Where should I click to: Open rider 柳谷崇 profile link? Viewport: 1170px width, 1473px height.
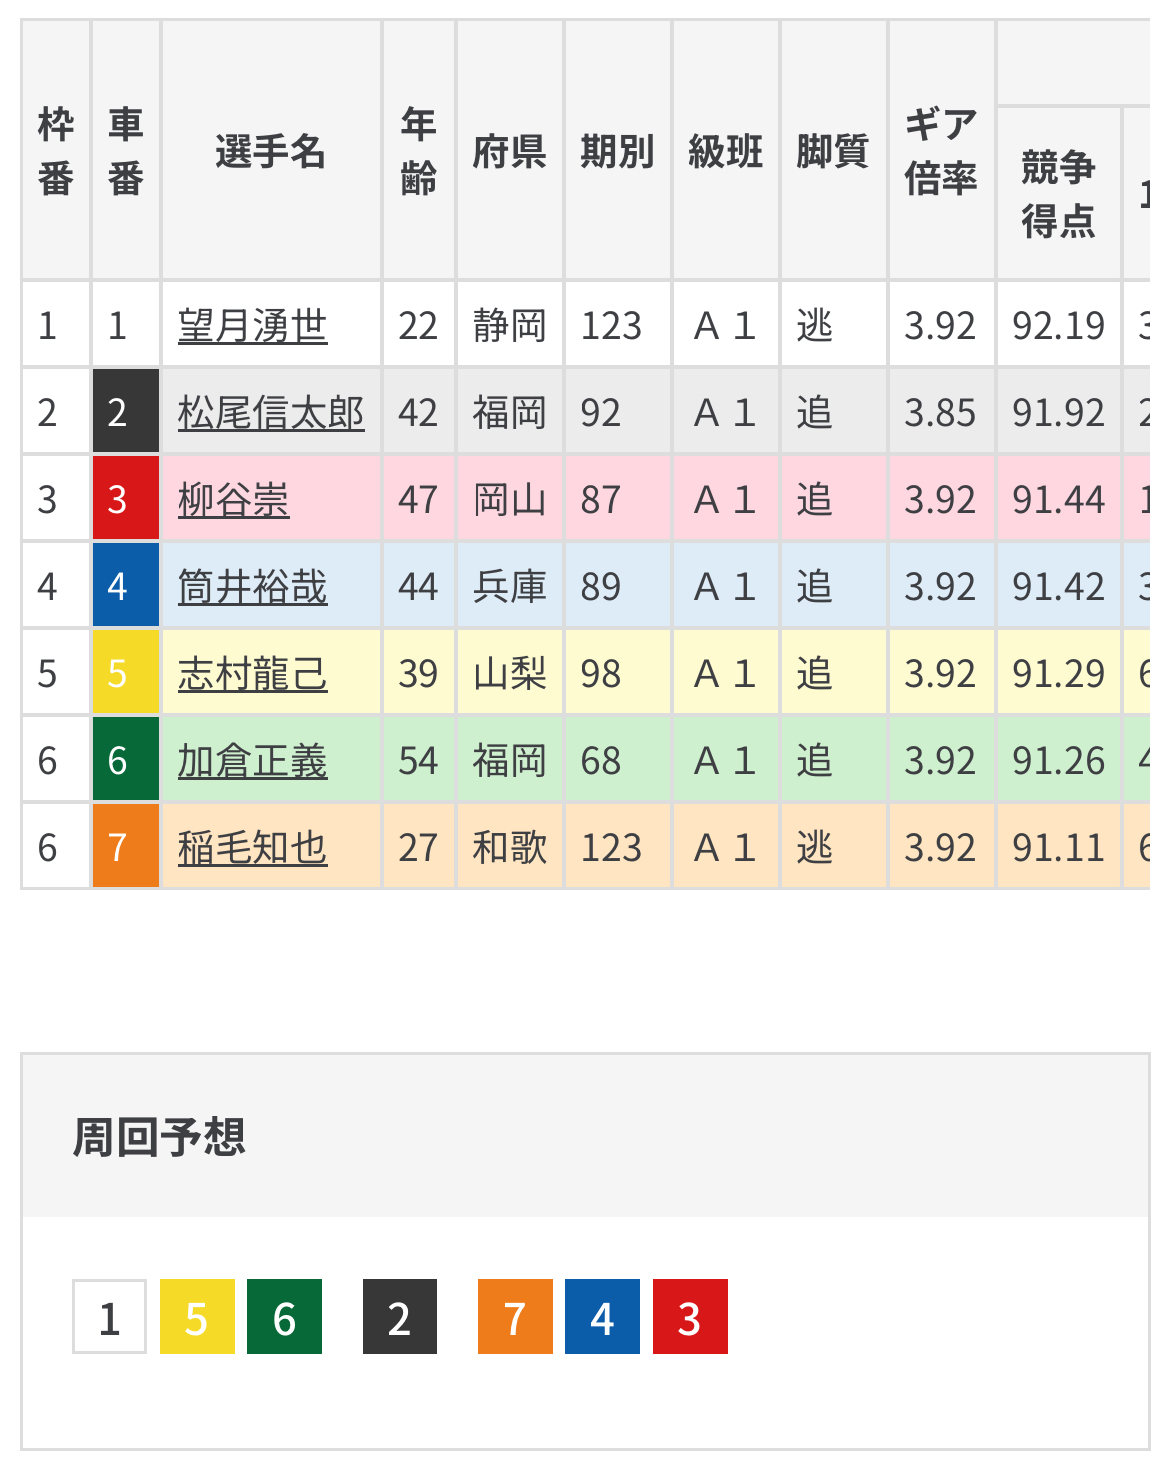point(233,500)
